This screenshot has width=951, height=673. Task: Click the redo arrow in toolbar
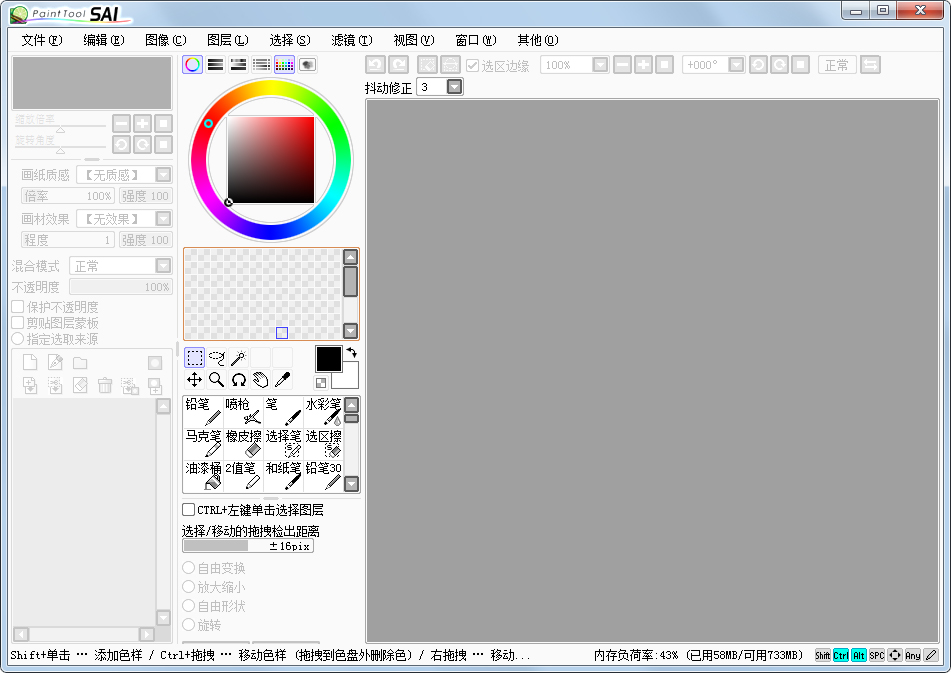coord(398,65)
